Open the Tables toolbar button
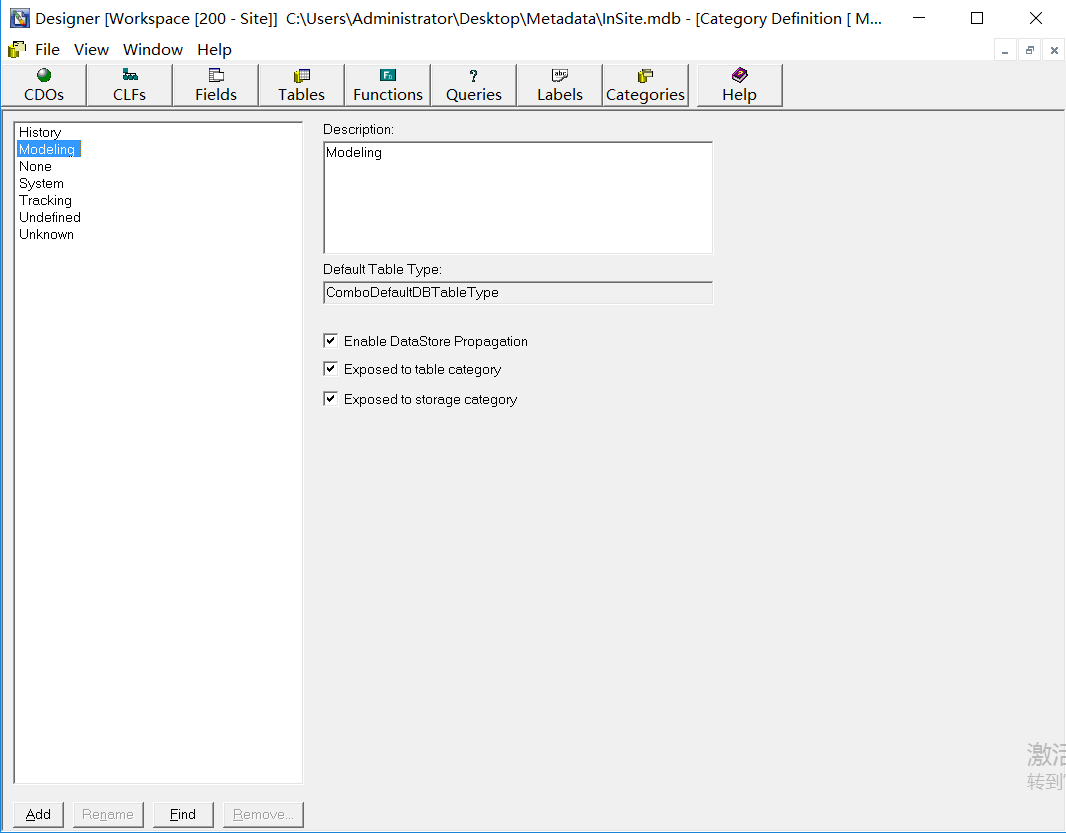Screen dimensions: 1066x833 tap(301, 85)
